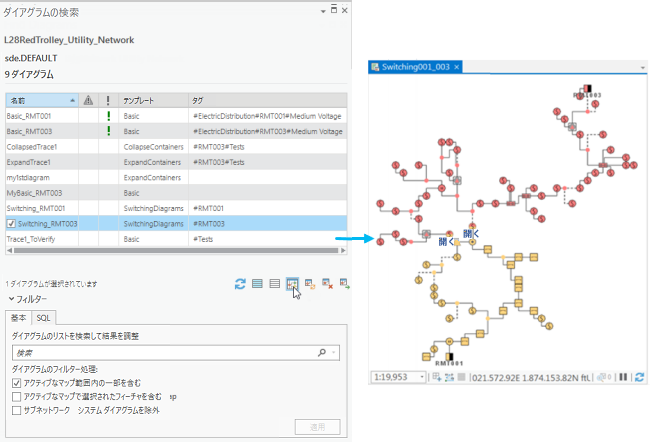The image size is (650, 442).
Task: Open the pane options menu arrow
Action: pyautogui.click(x=323, y=12)
